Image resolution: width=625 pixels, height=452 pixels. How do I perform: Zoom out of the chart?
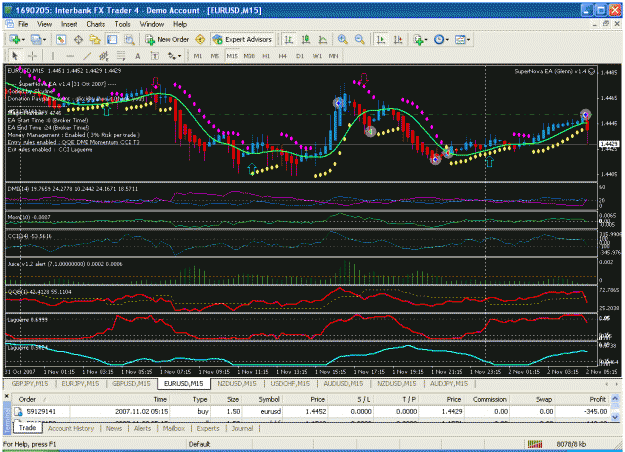click(x=360, y=39)
